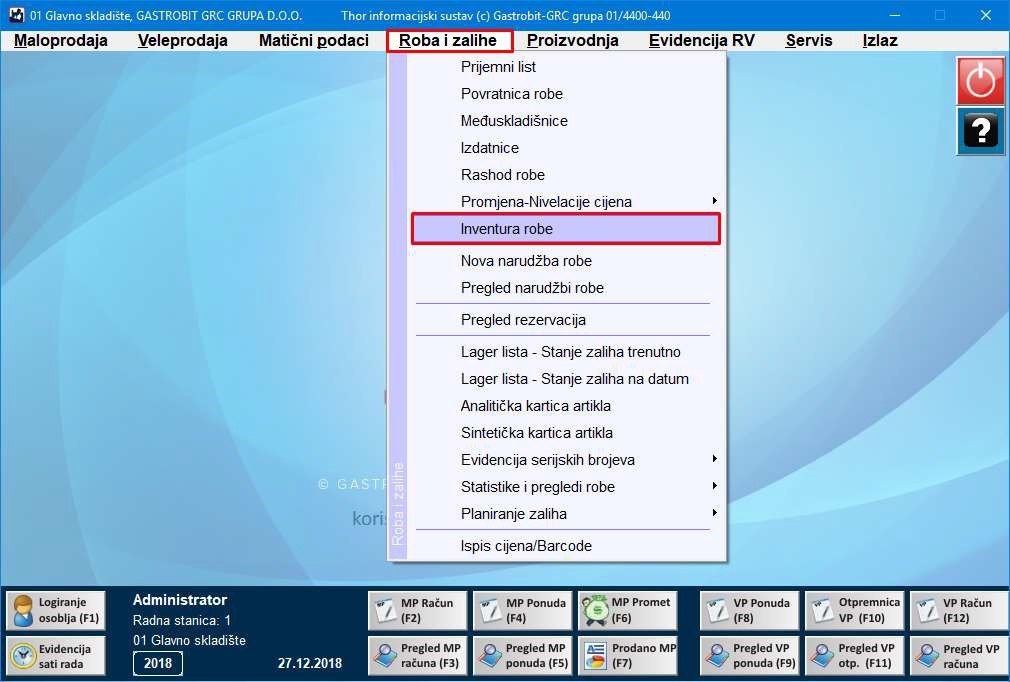Screen dimensions: 1010x682
Task: Open Lager lista - Stanje zaliha trenutno
Action: coord(562,352)
